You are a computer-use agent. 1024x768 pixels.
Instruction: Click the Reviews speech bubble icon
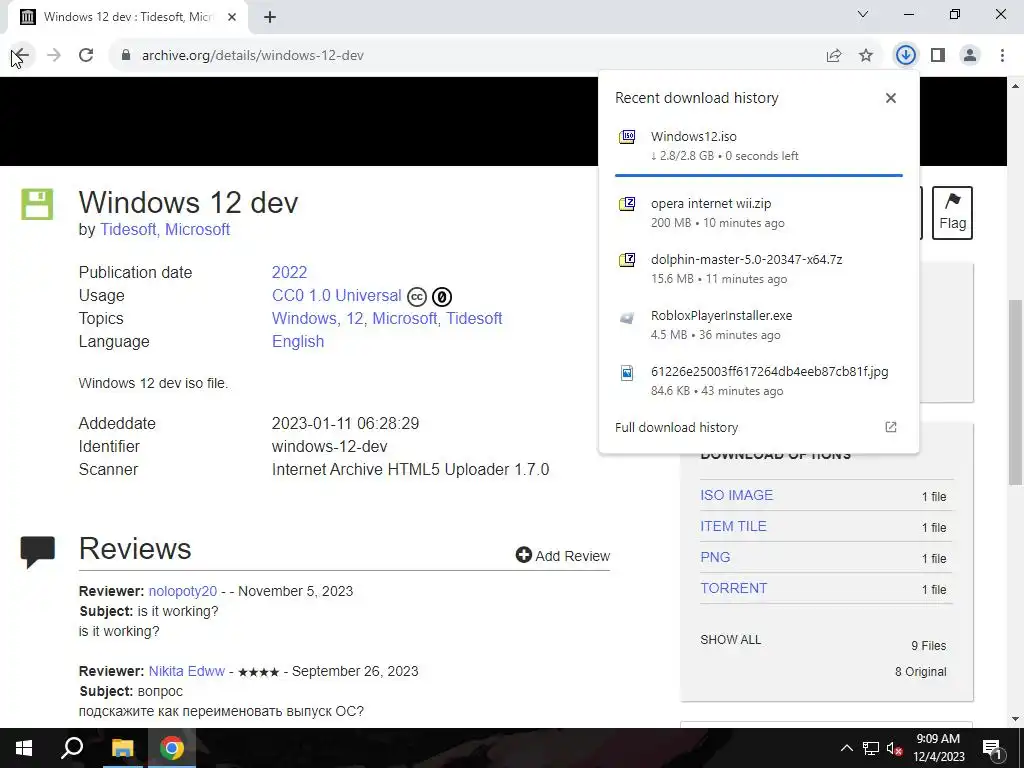[38, 552]
